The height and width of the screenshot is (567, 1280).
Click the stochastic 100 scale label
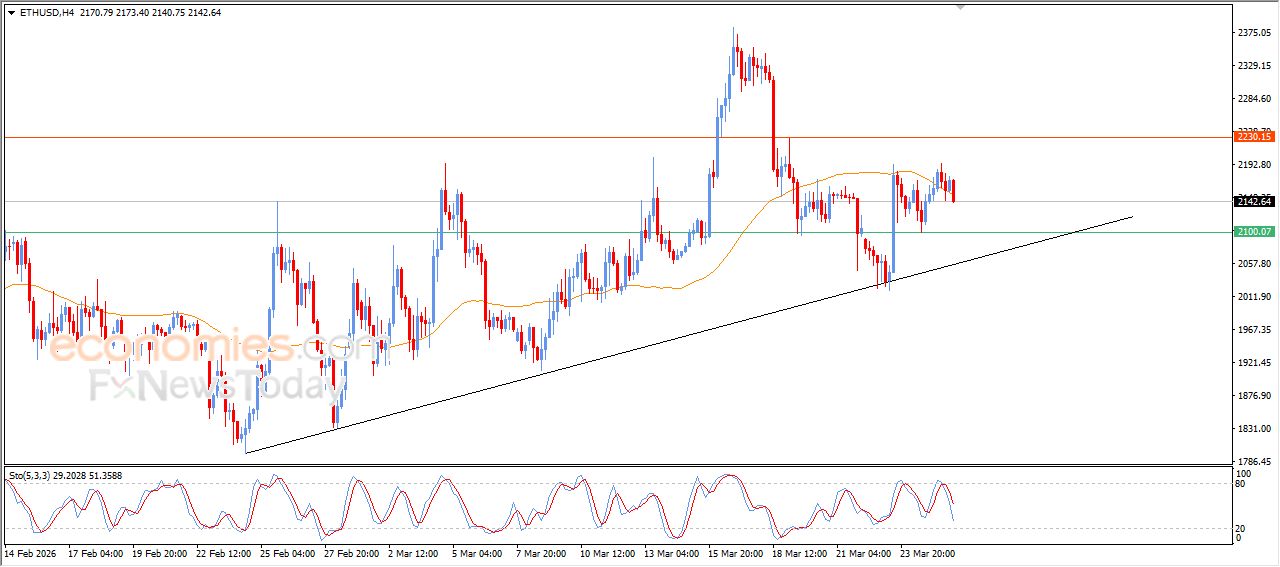pos(1245,473)
